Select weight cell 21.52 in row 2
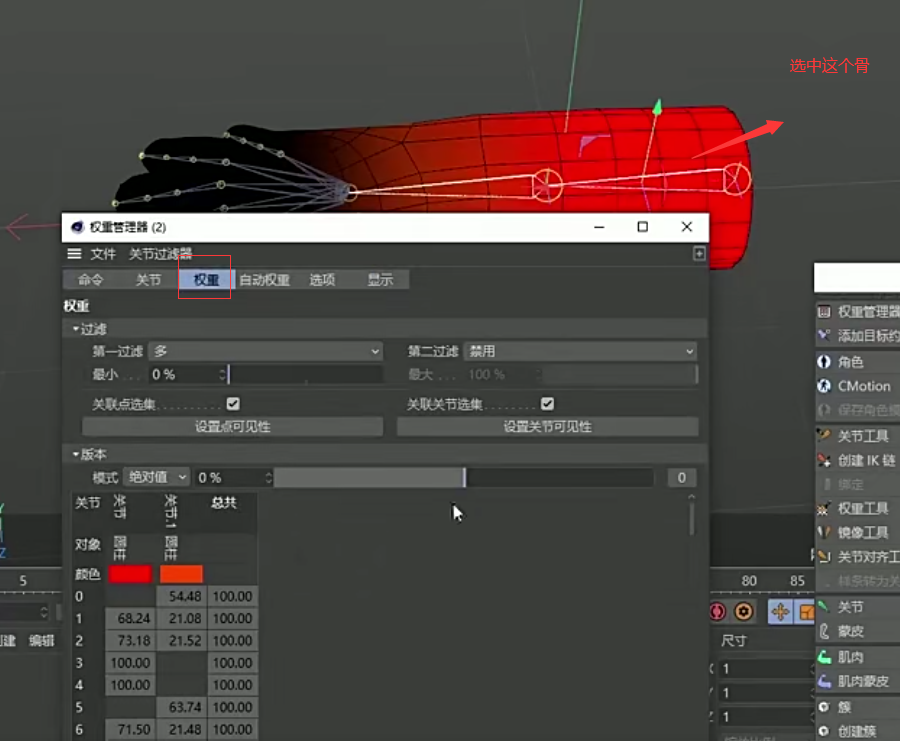The width and height of the screenshot is (900, 741). pyautogui.click(x=181, y=641)
